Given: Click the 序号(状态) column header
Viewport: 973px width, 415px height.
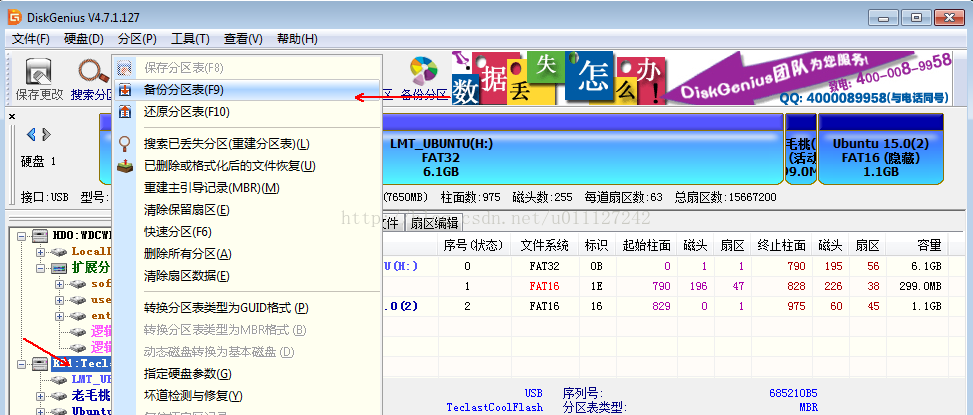Looking at the screenshot, I should pyautogui.click(x=473, y=246).
